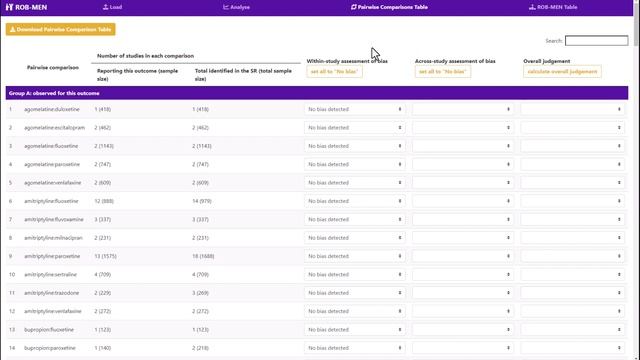Viewport: 640px width, 360px height.
Task: Open the Analyse tab
Action: coord(236,7)
